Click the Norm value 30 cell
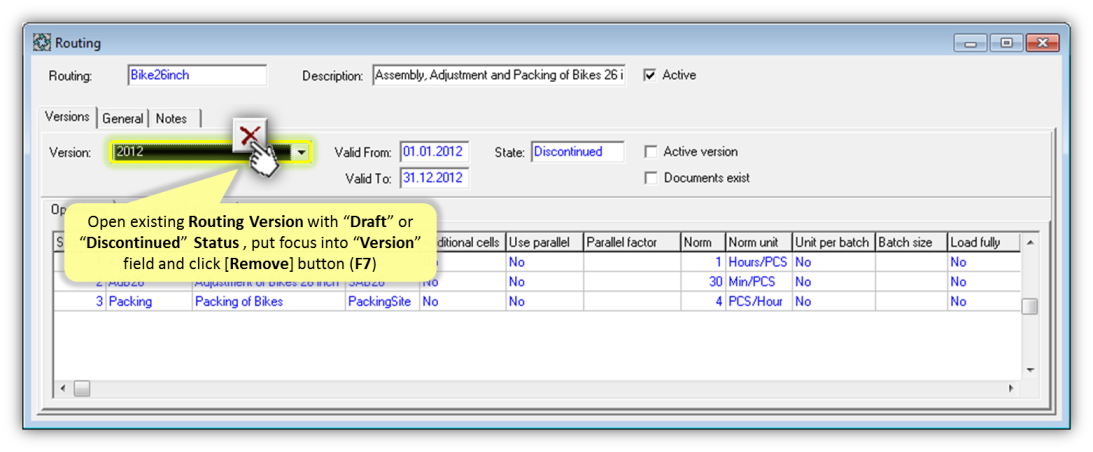This screenshot has height=452, width=1093. pyautogui.click(x=703, y=282)
